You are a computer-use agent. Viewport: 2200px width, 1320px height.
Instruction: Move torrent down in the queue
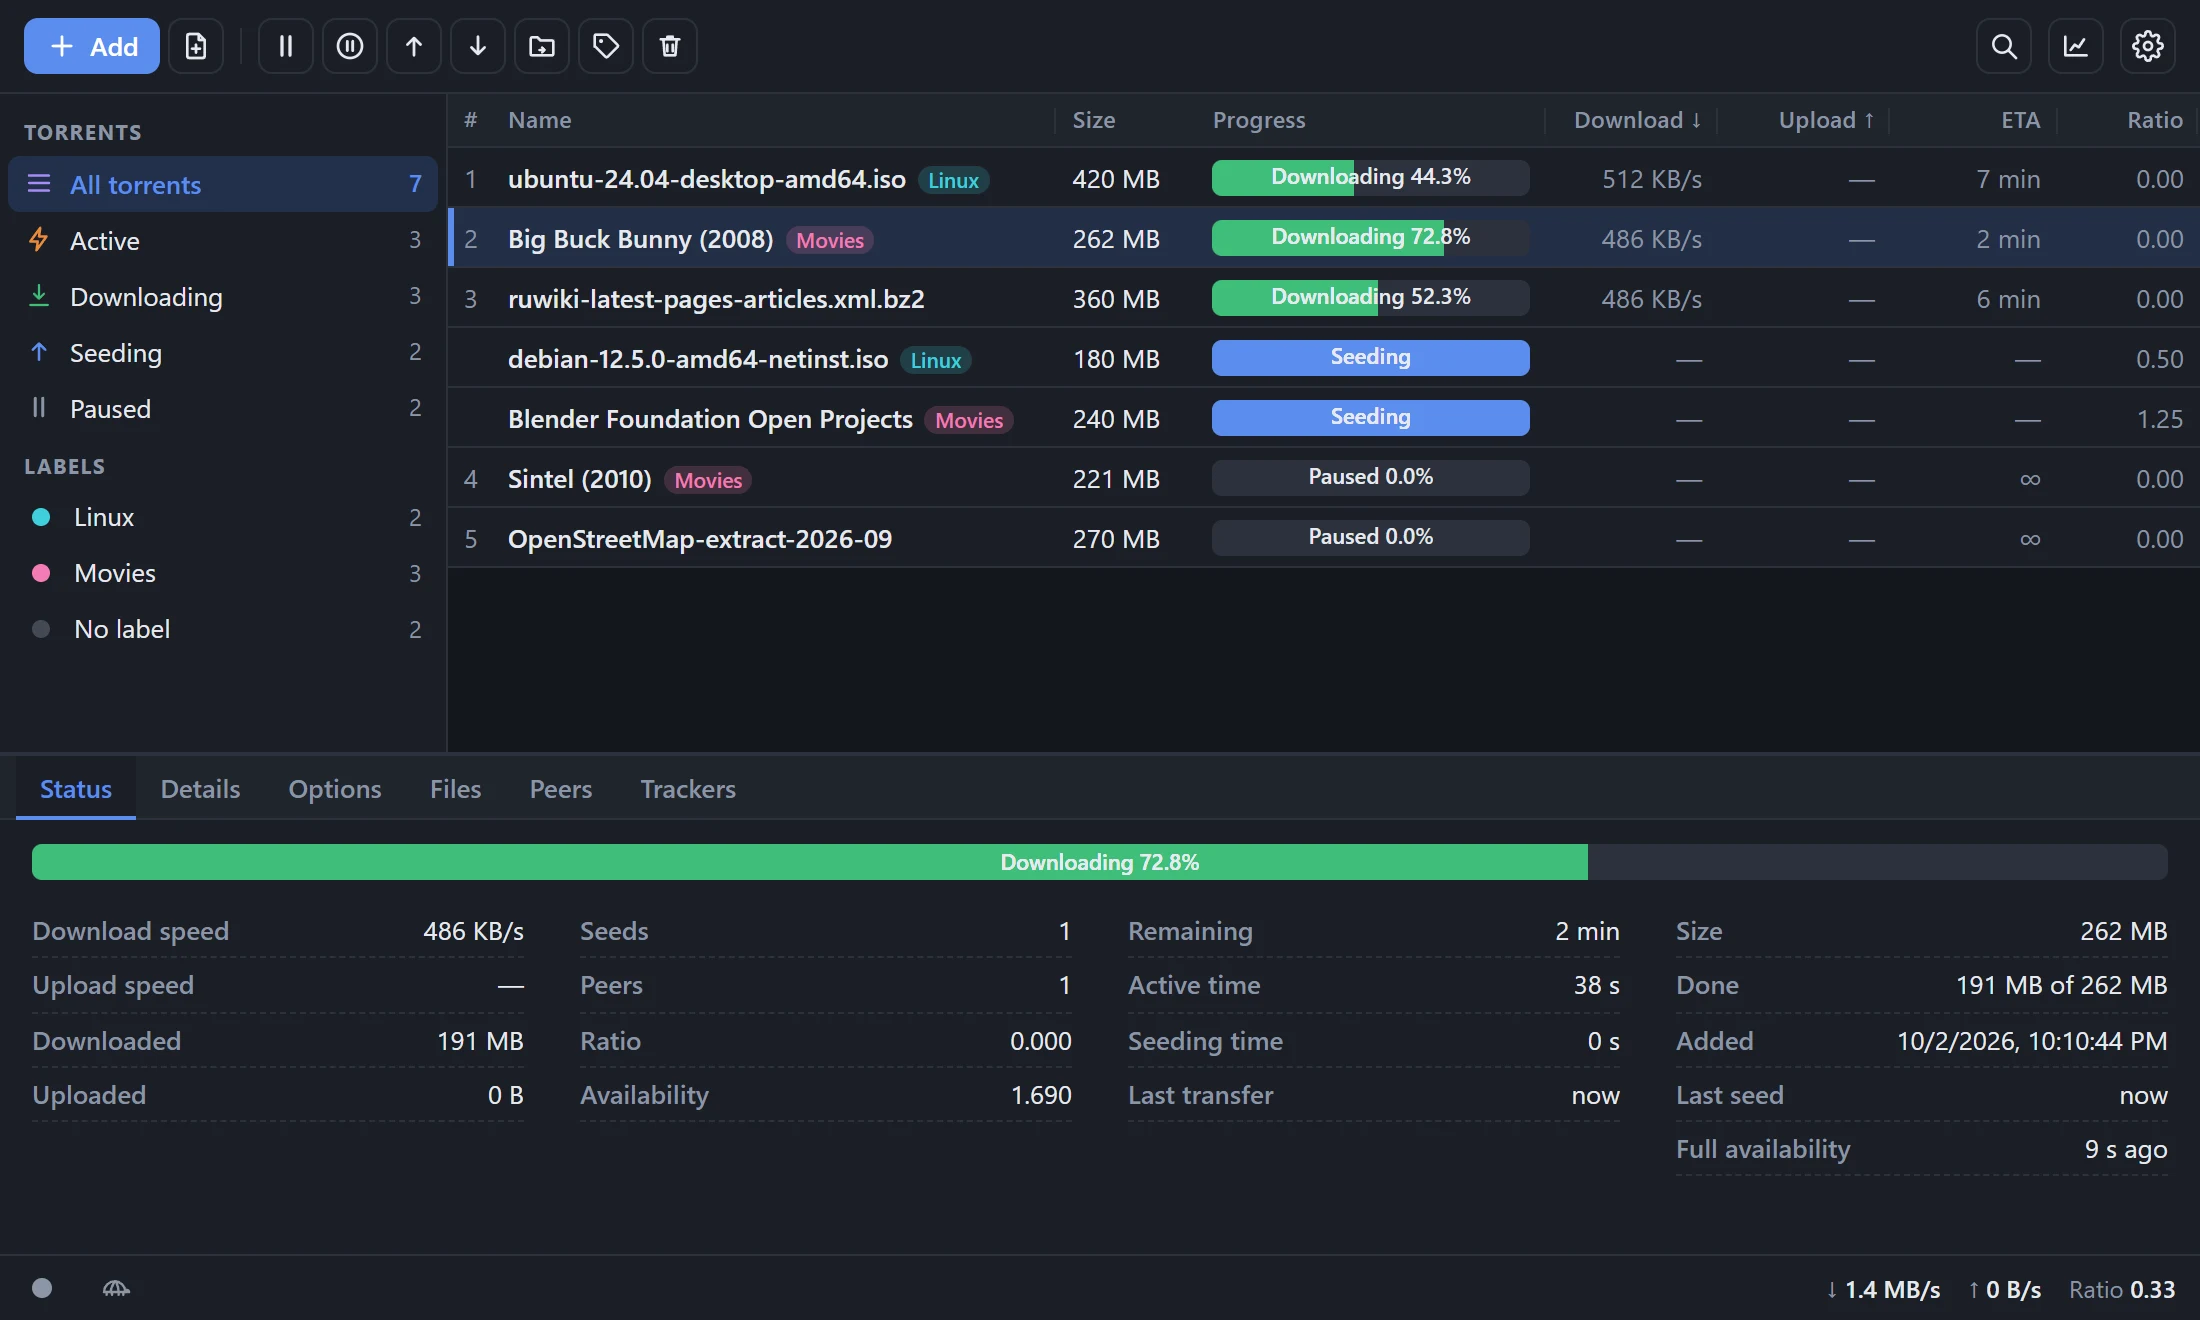coord(478,46)
